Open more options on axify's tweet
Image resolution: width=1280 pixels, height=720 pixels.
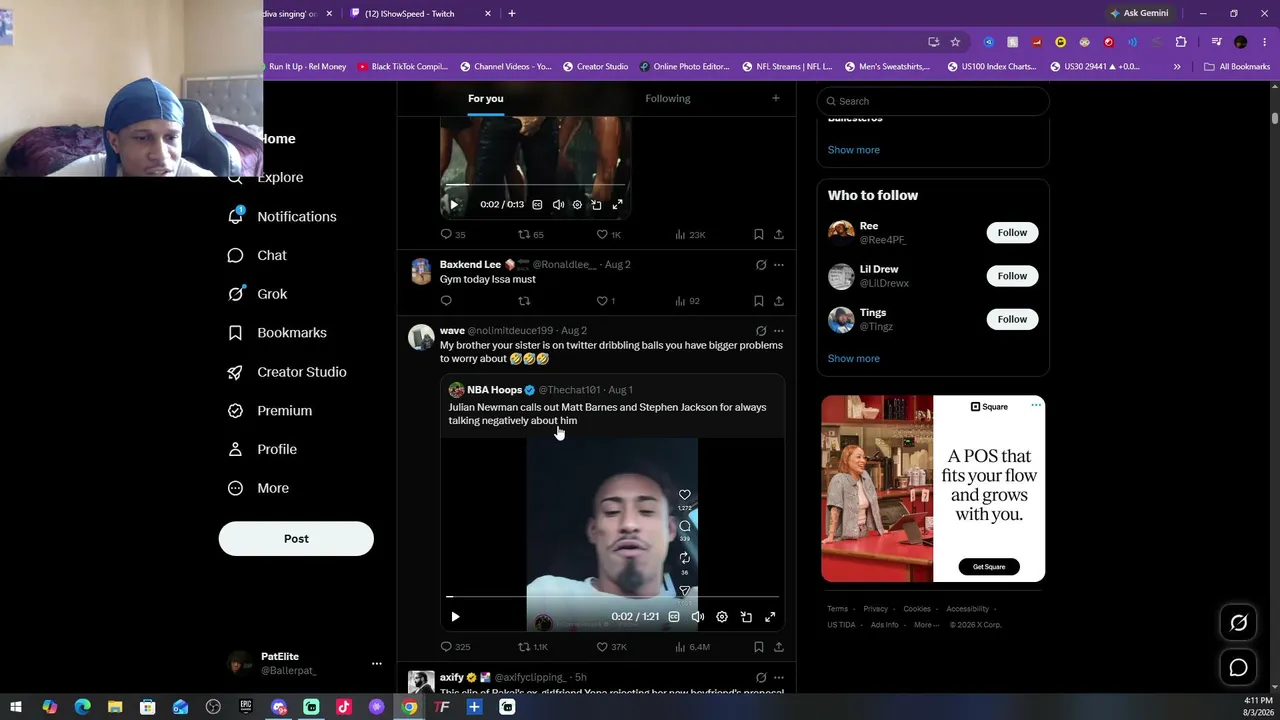point(779,678)
